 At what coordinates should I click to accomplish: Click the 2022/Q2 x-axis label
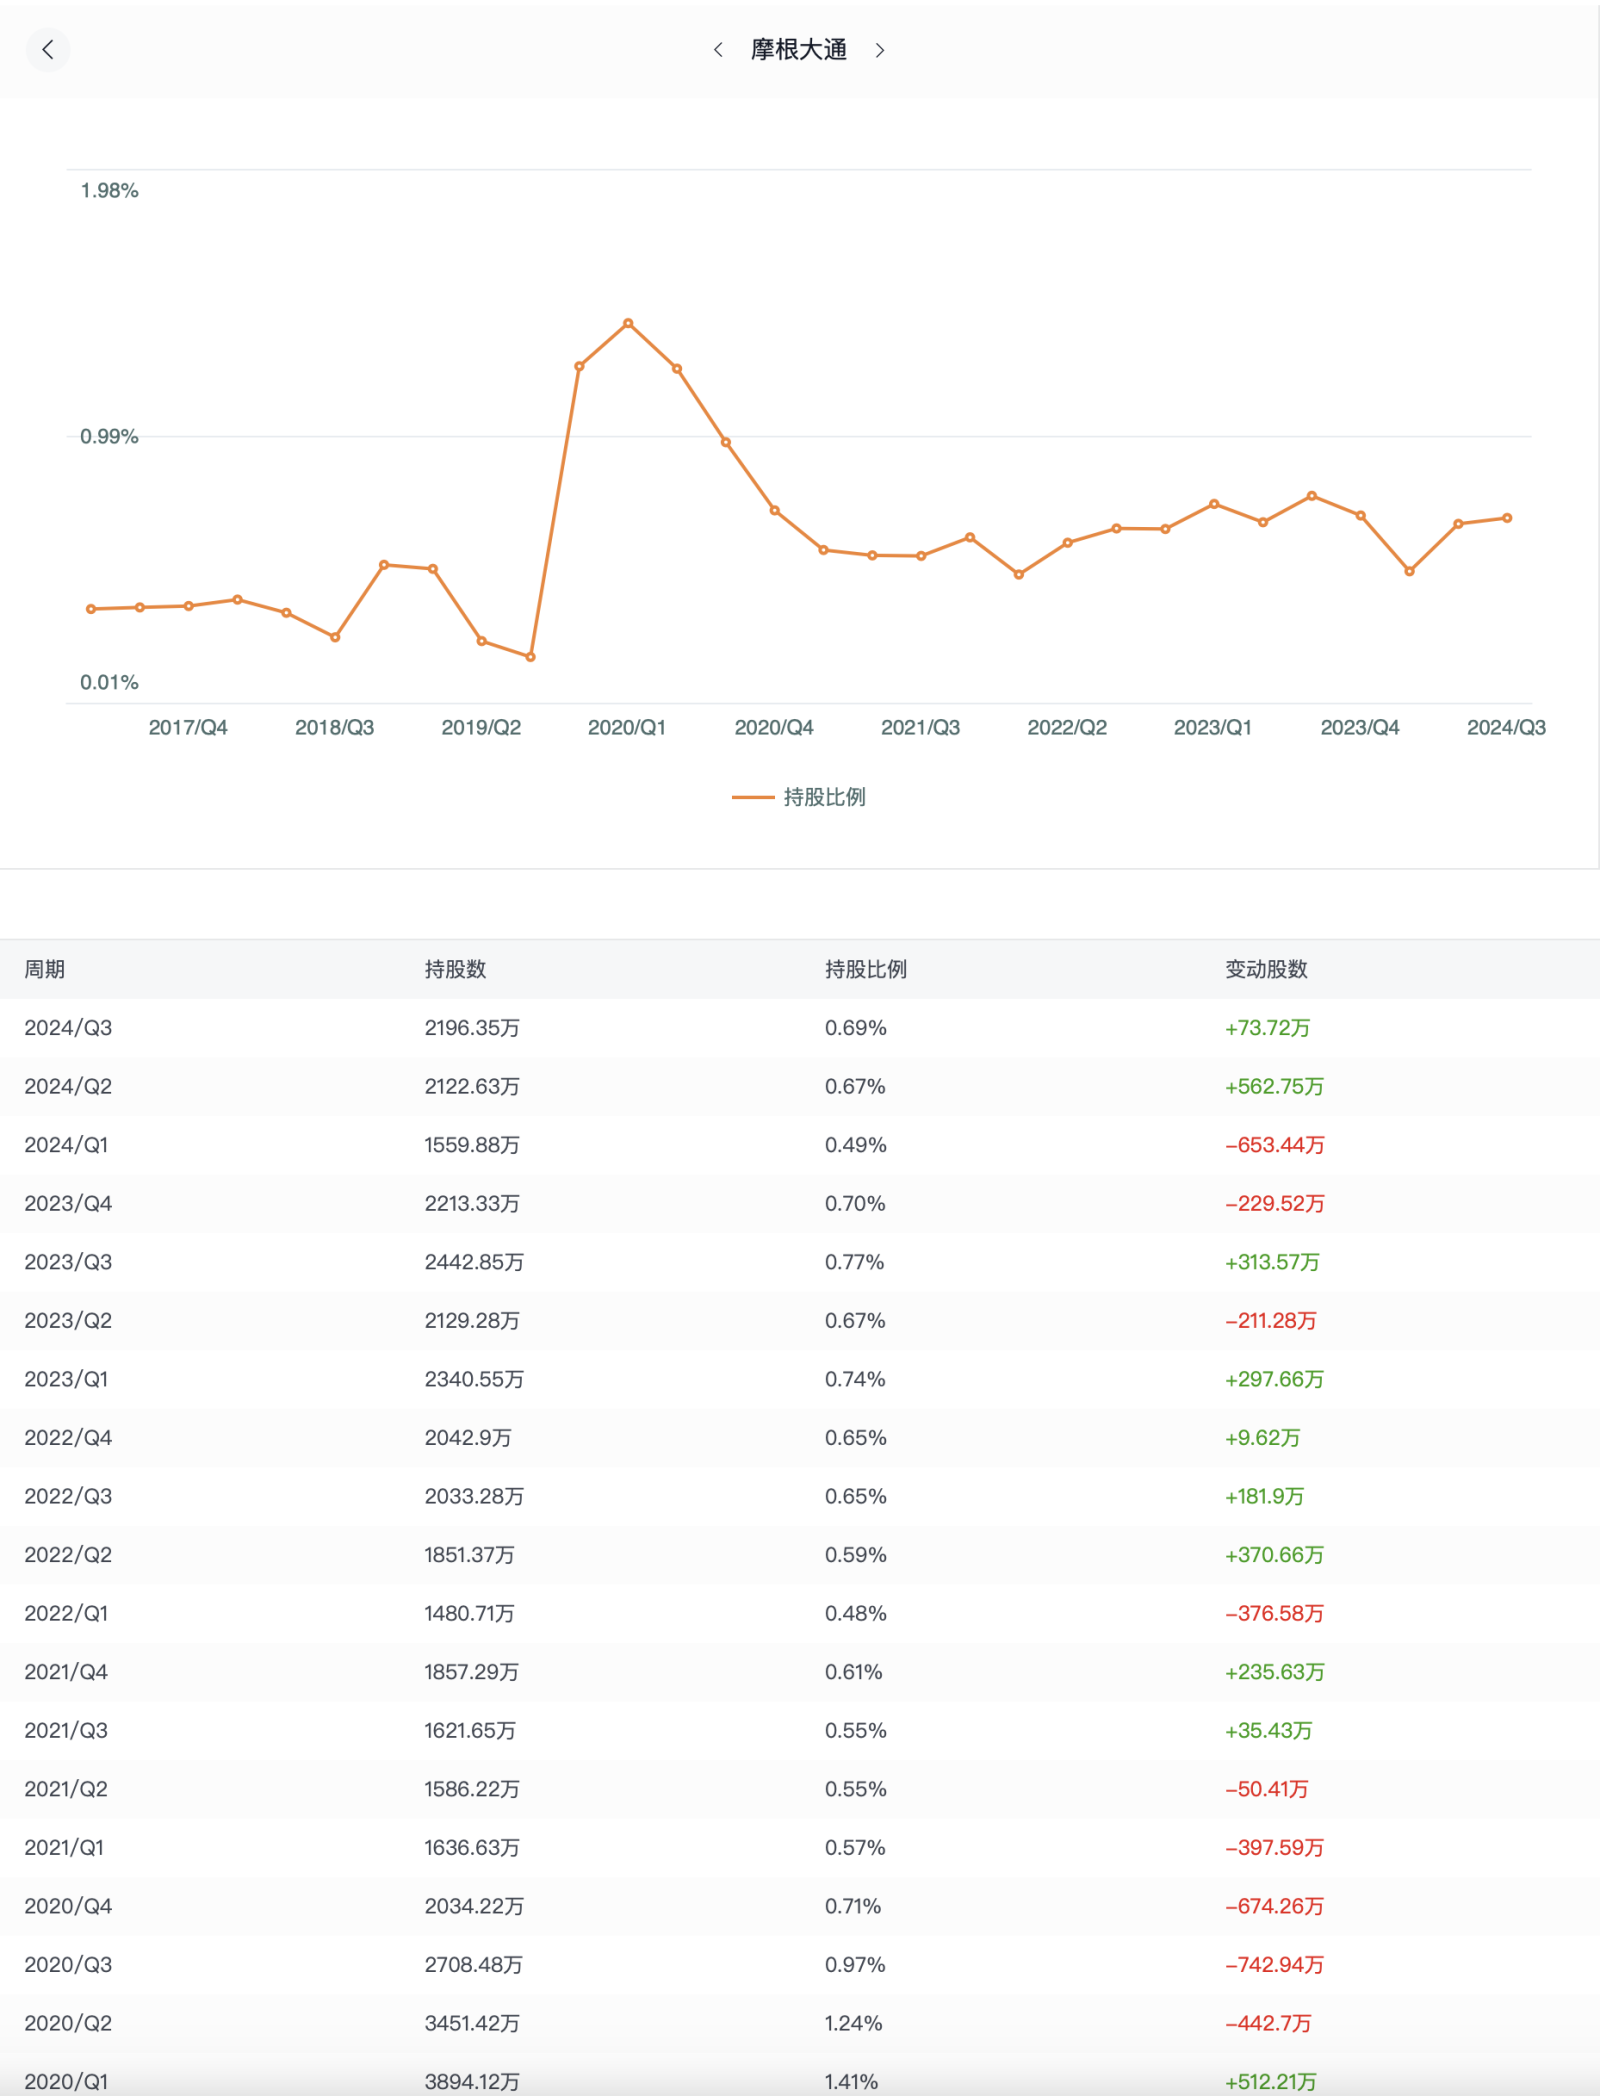point(1067,727)
